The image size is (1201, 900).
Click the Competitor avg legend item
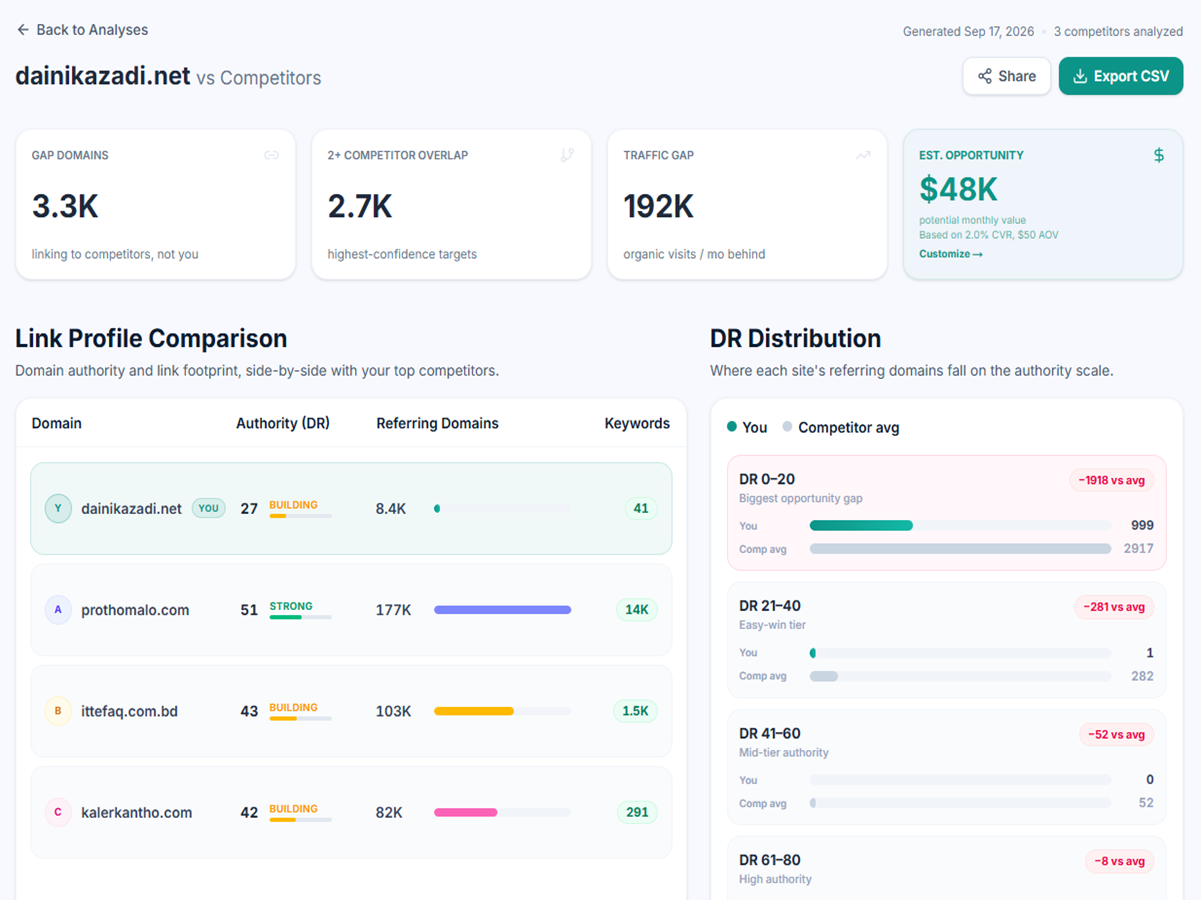tap(841, 427)
